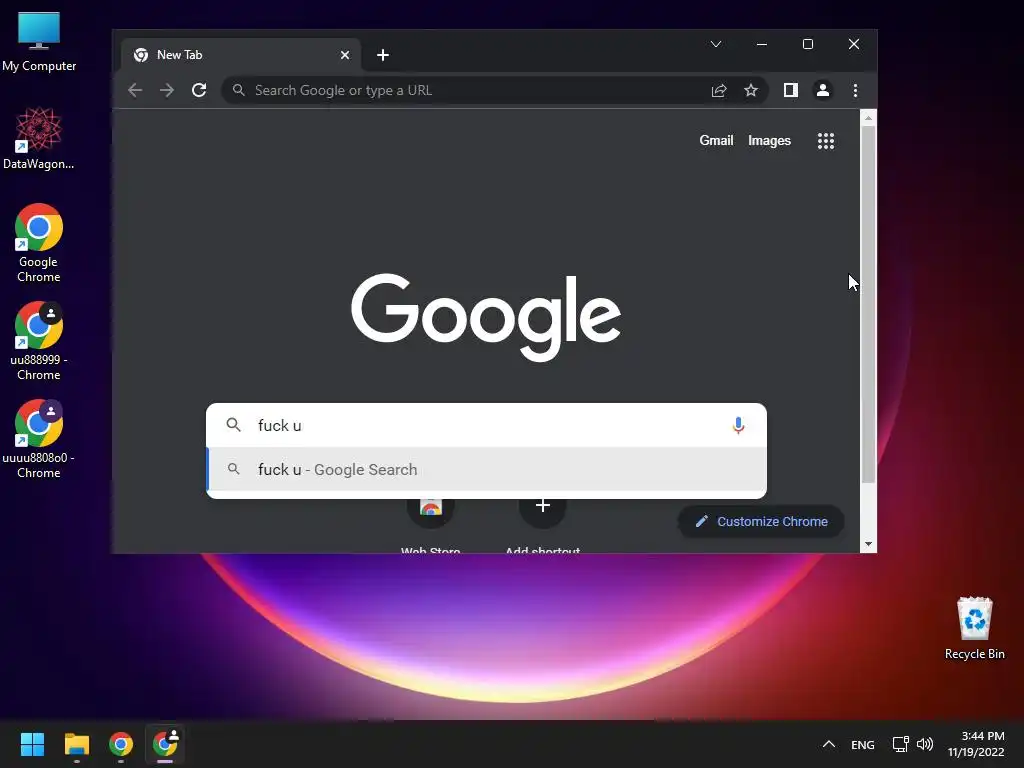Bookmark this tab with the star icon

coord(751,90)
